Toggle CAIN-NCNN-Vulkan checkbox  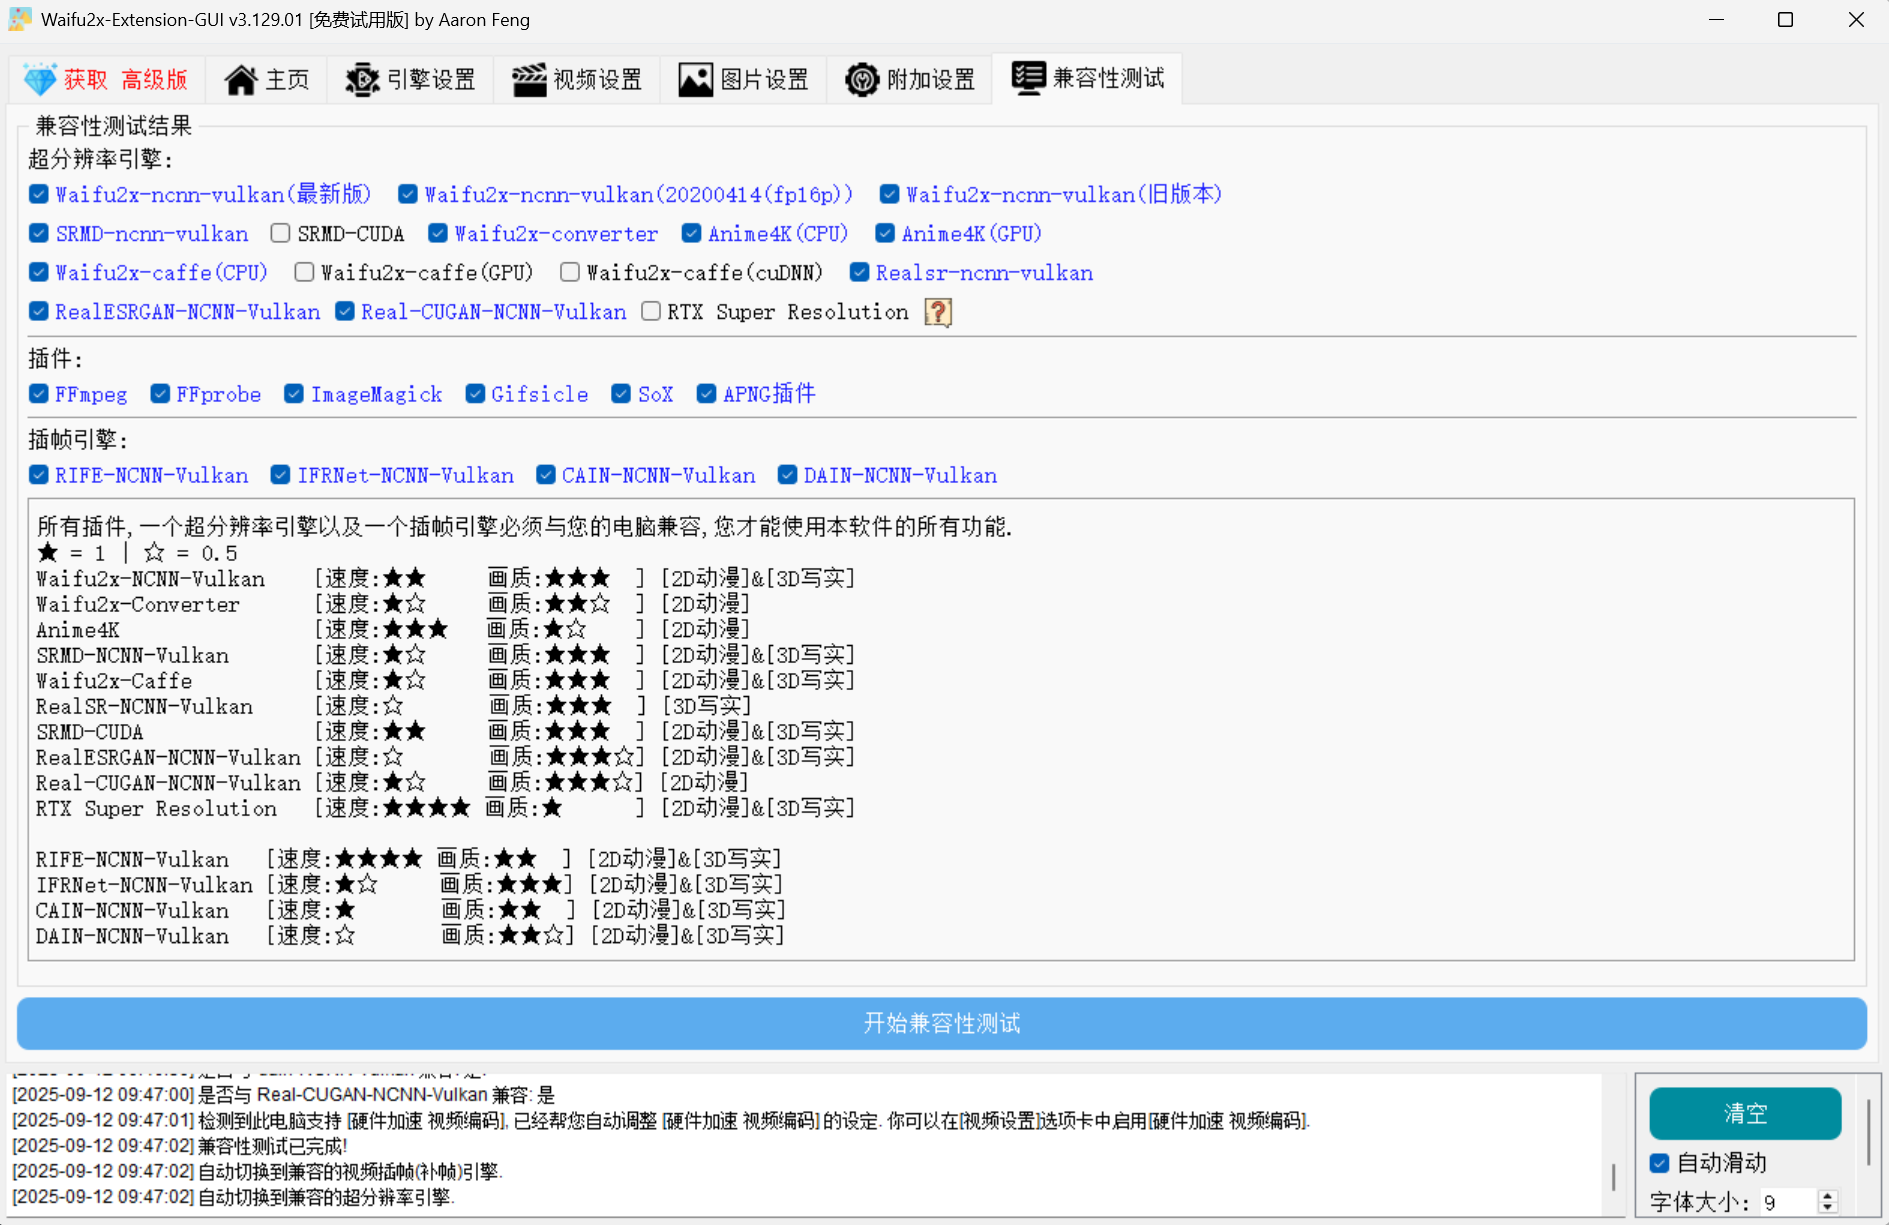[546, 475]
